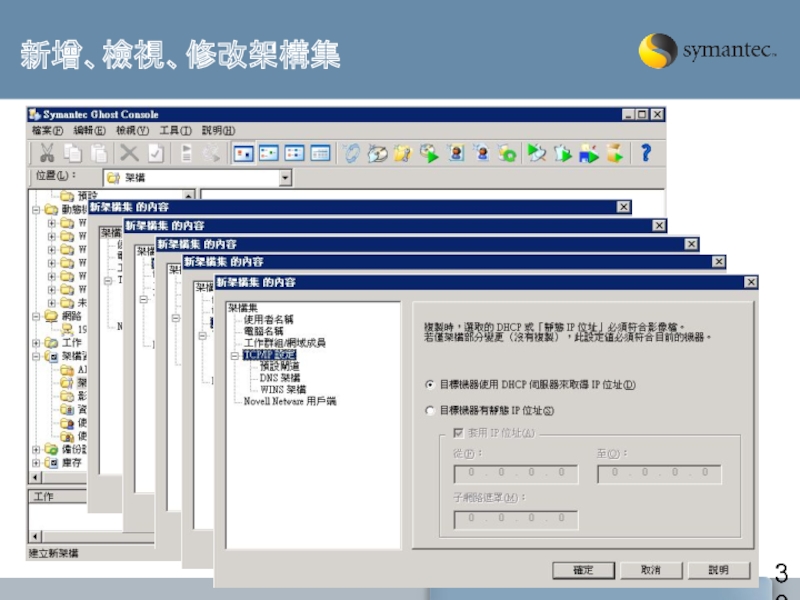
Task: Click the folder with wand toolbar icon
Action: pyautogui.click(x=403, y=153)
